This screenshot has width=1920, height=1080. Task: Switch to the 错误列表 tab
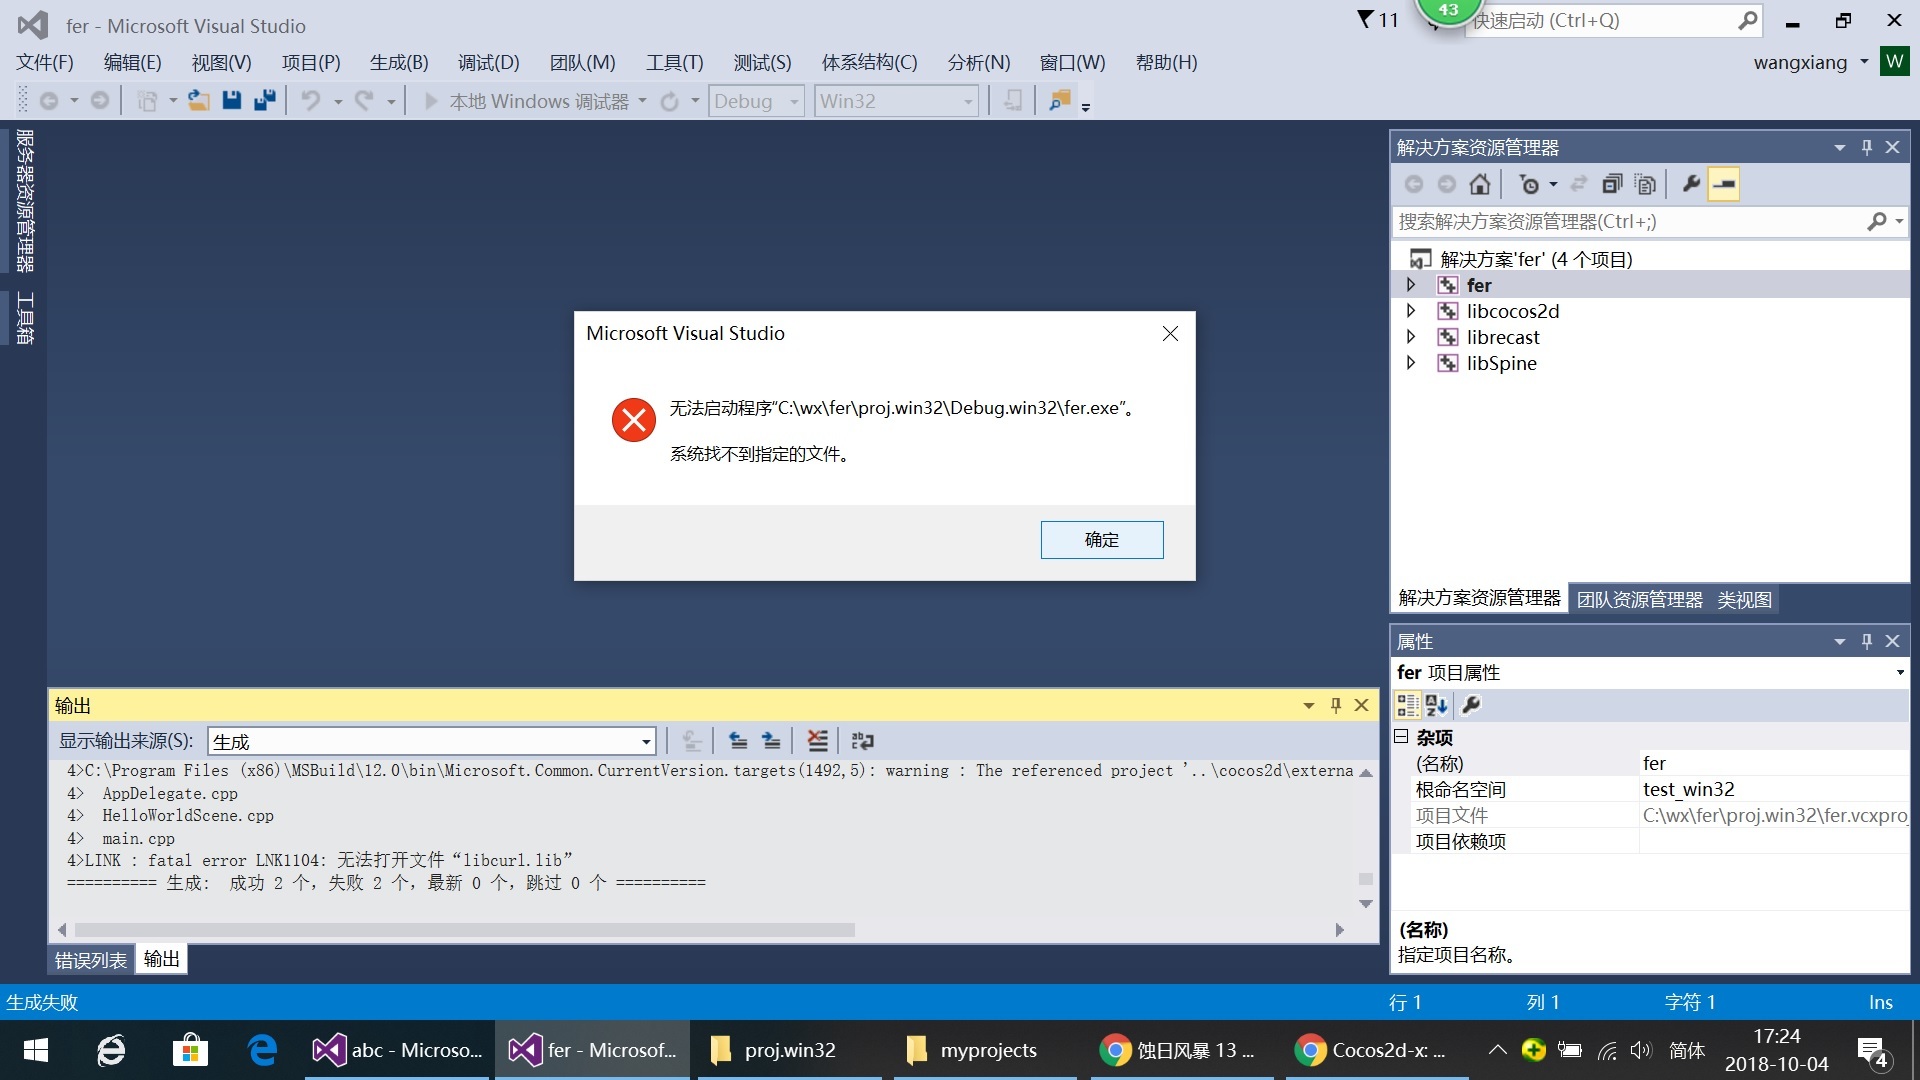90,960
